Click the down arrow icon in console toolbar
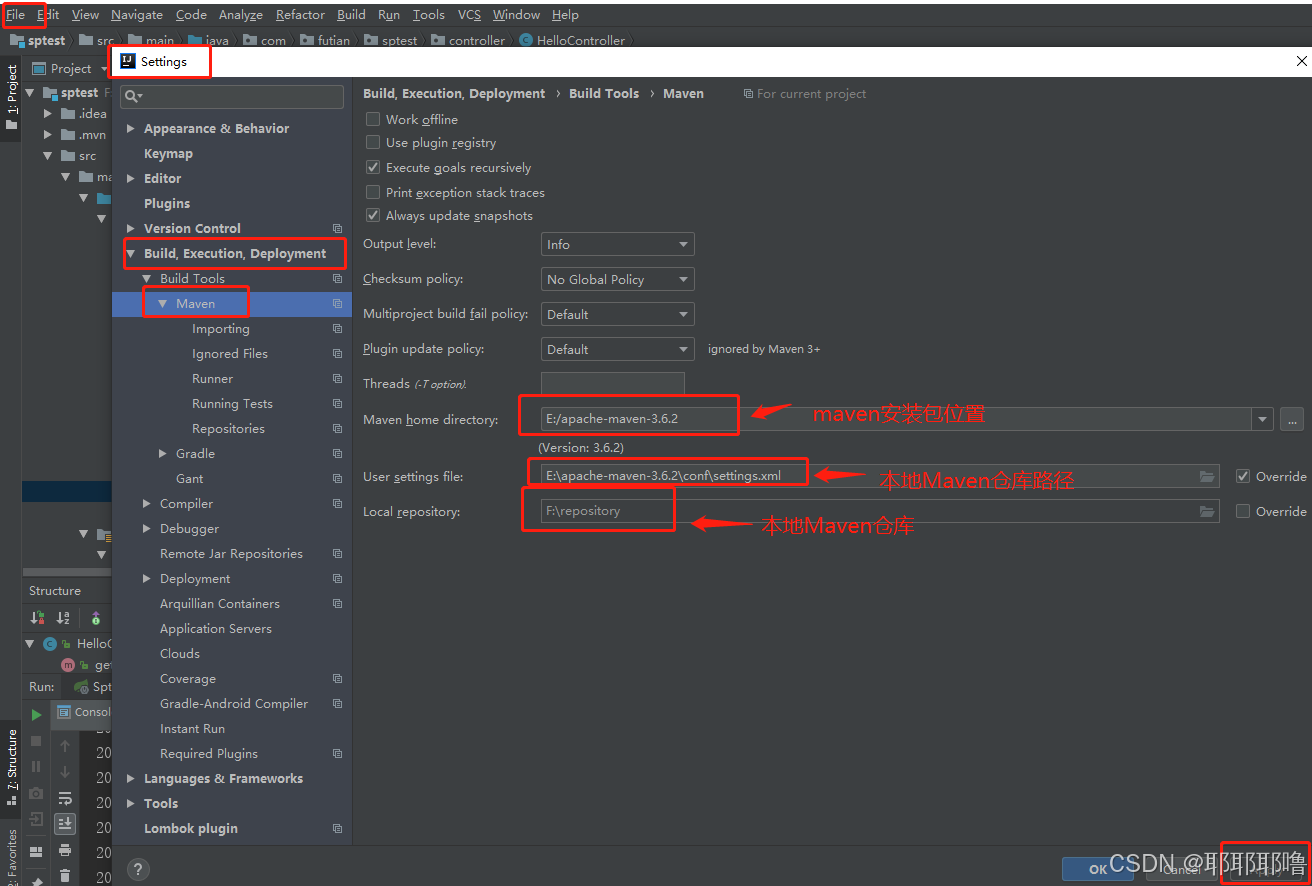 [x=65, y=772]
